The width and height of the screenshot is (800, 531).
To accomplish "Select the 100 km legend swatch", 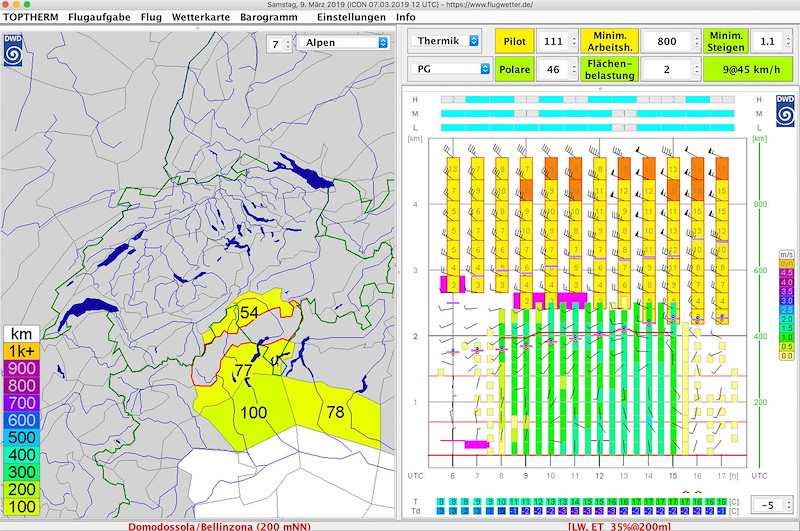I will click(x=21, y=507).
